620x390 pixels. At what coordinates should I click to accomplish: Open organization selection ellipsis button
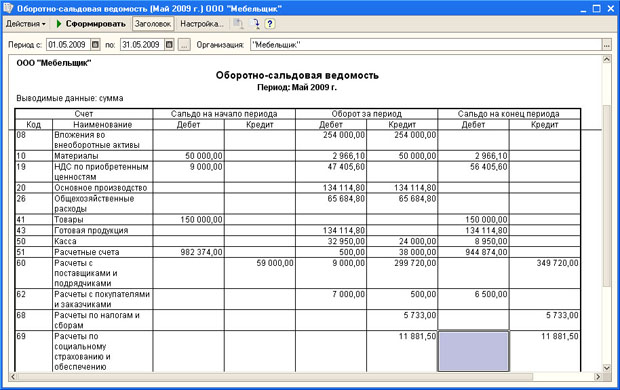pyautogui.click(x=607, y=45)
